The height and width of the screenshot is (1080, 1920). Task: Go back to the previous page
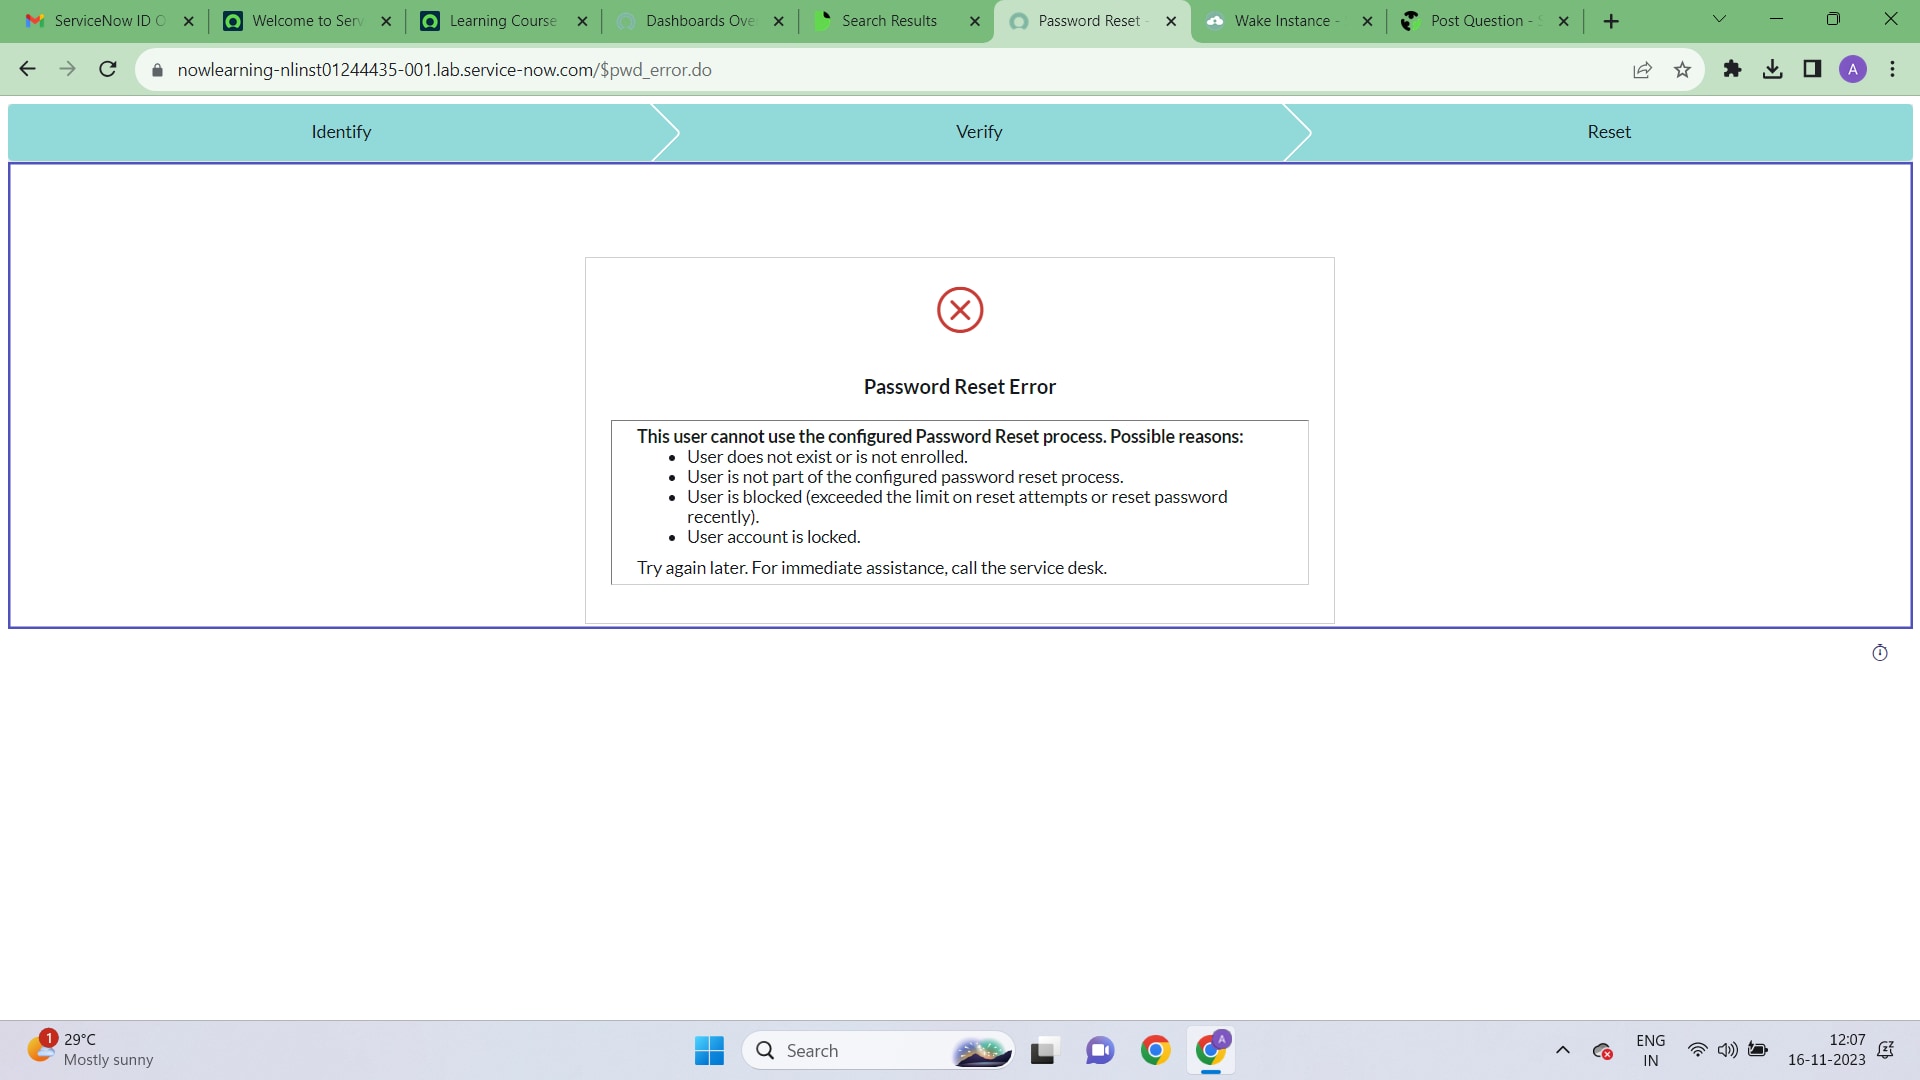pos(27,69)
